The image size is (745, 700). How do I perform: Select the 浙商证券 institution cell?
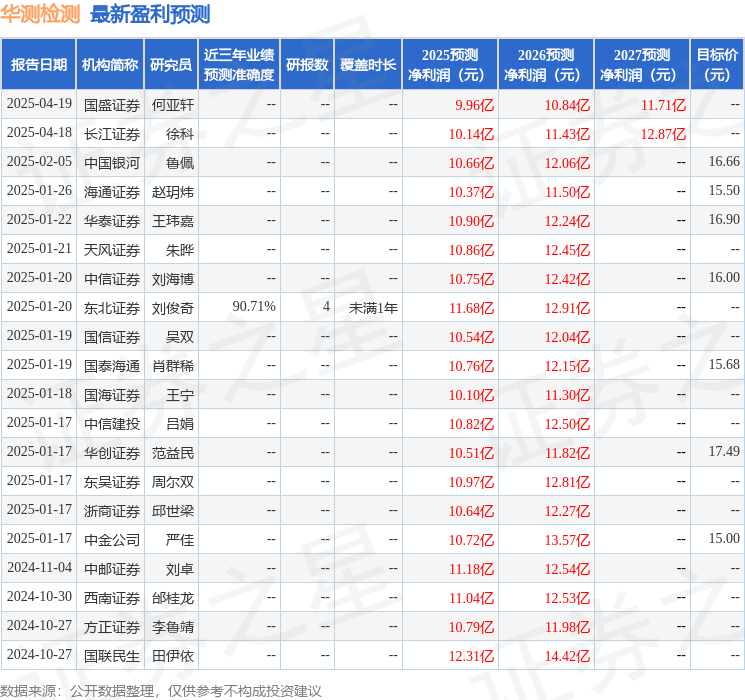point(112,511)
